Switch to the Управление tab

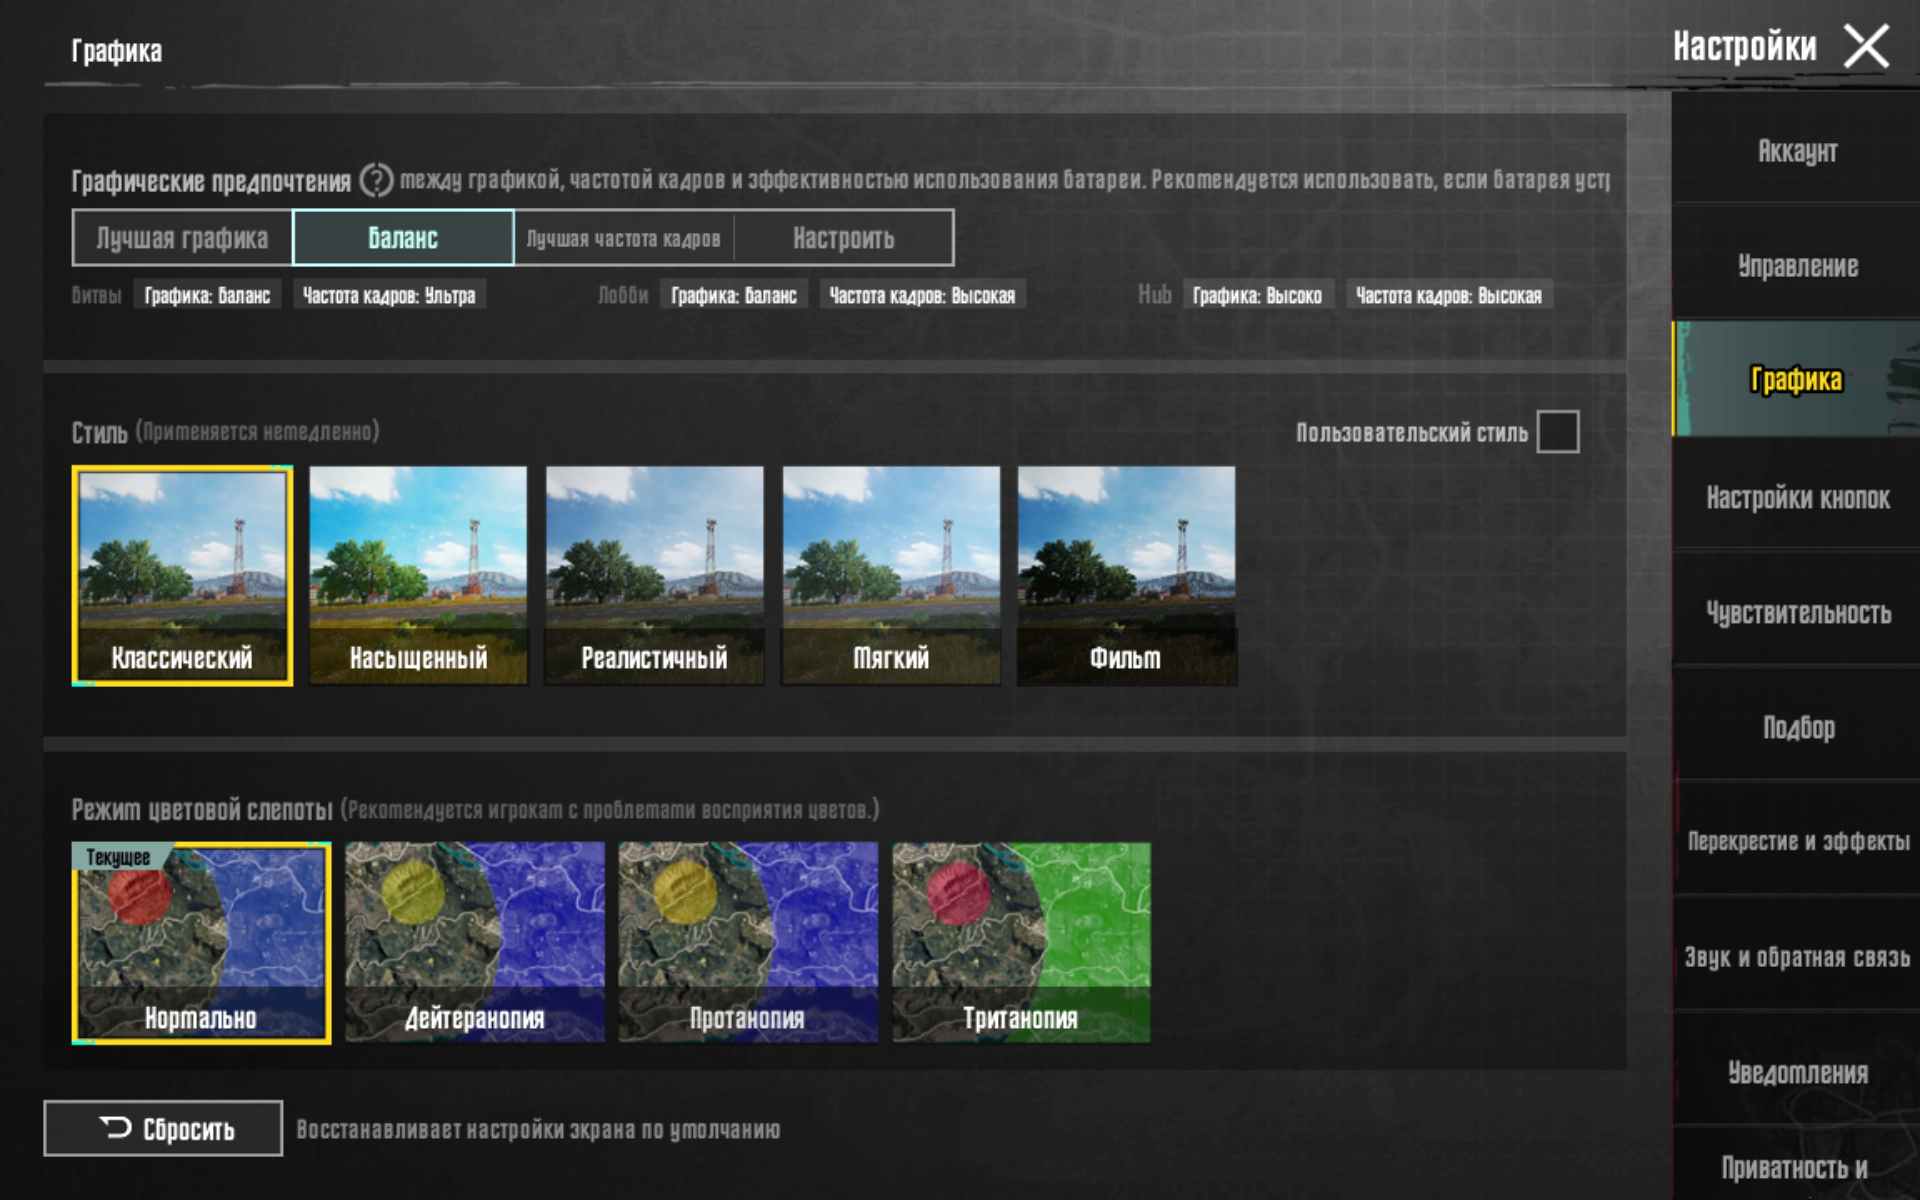click(1797, 266)
